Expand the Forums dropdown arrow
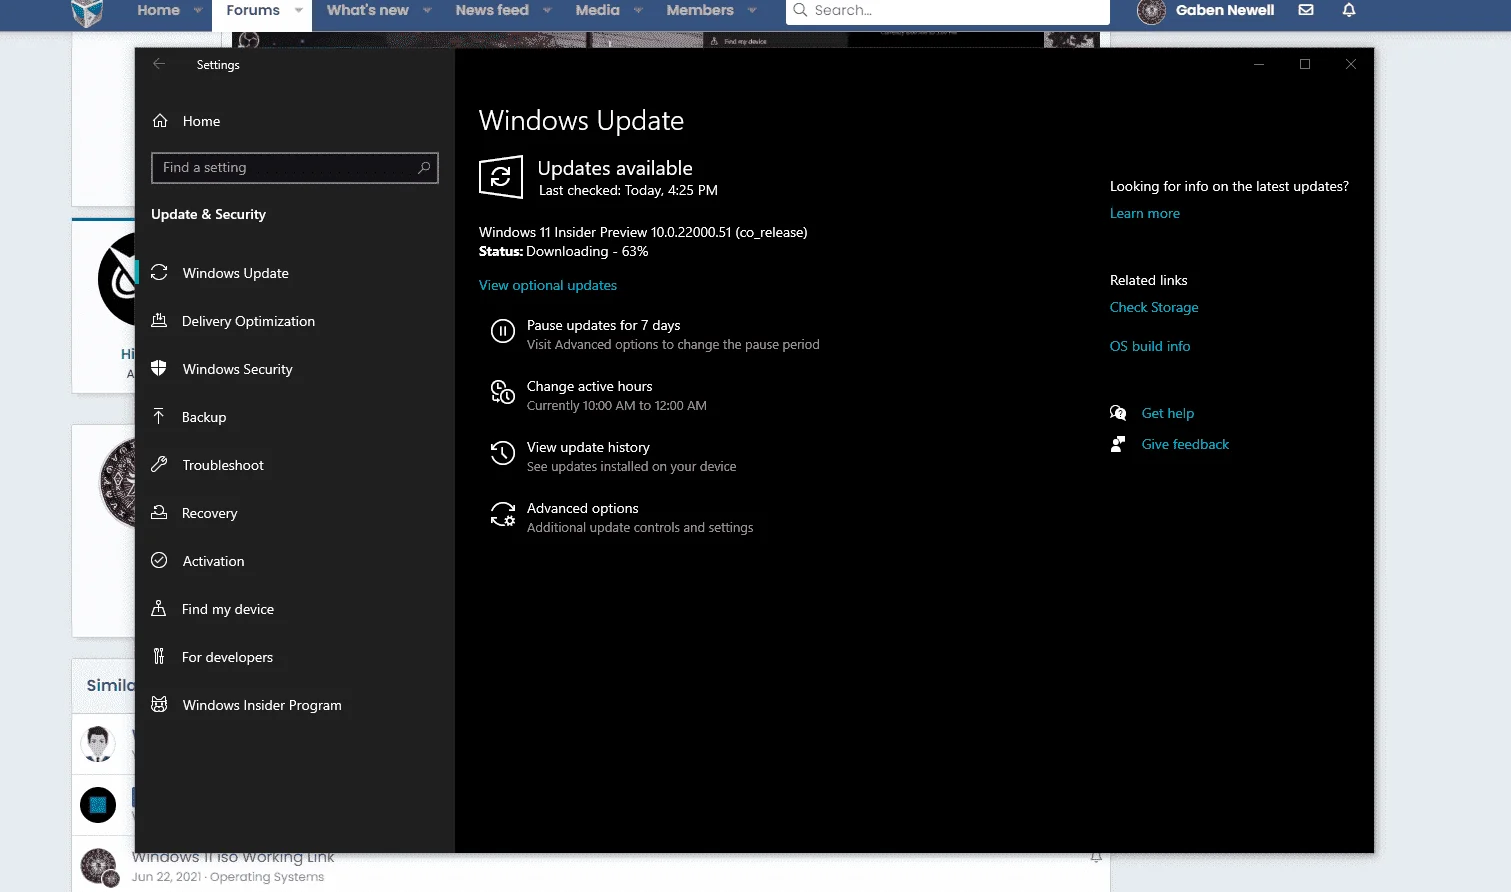 pos(298,11)
